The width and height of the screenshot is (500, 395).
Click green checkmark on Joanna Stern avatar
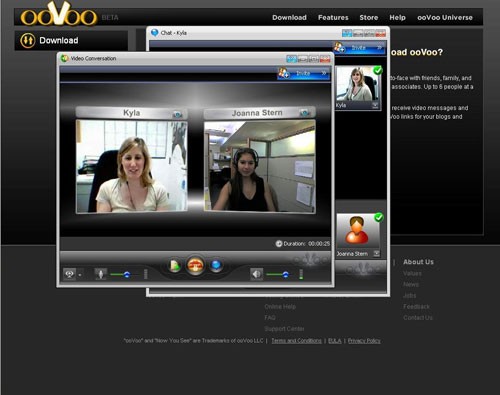(x=379, y=217)
